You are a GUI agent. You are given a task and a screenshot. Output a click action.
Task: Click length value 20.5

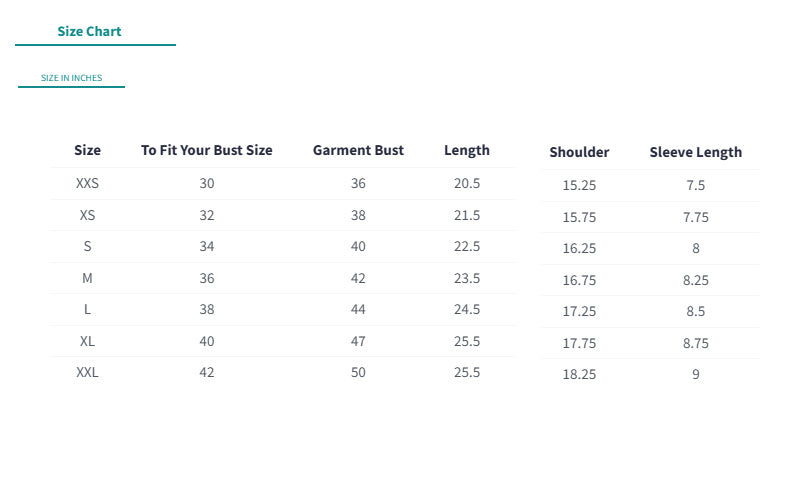[467, 183]
